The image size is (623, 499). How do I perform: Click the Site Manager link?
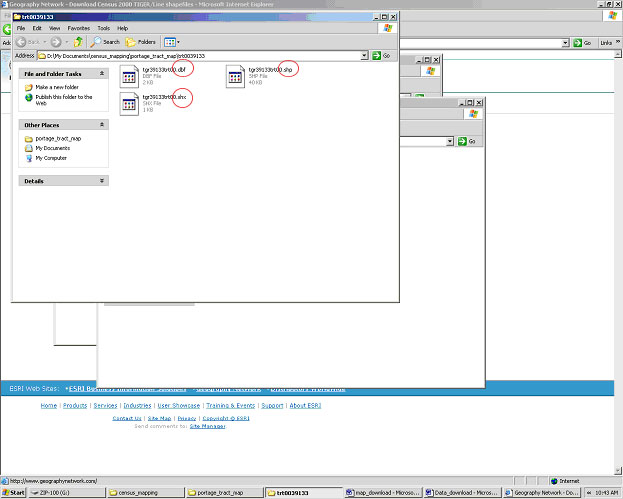pos(207,426)
